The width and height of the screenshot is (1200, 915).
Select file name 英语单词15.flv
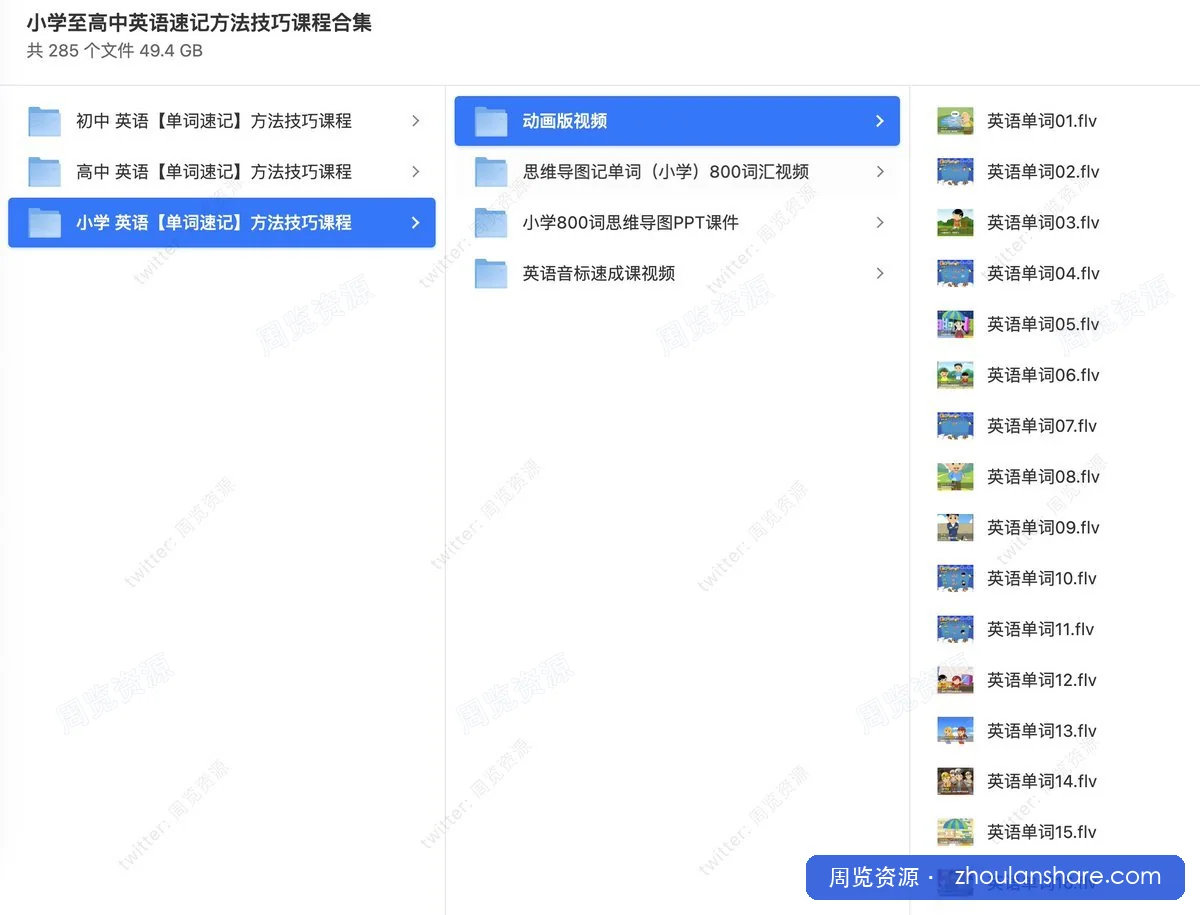coord(1042,832)
